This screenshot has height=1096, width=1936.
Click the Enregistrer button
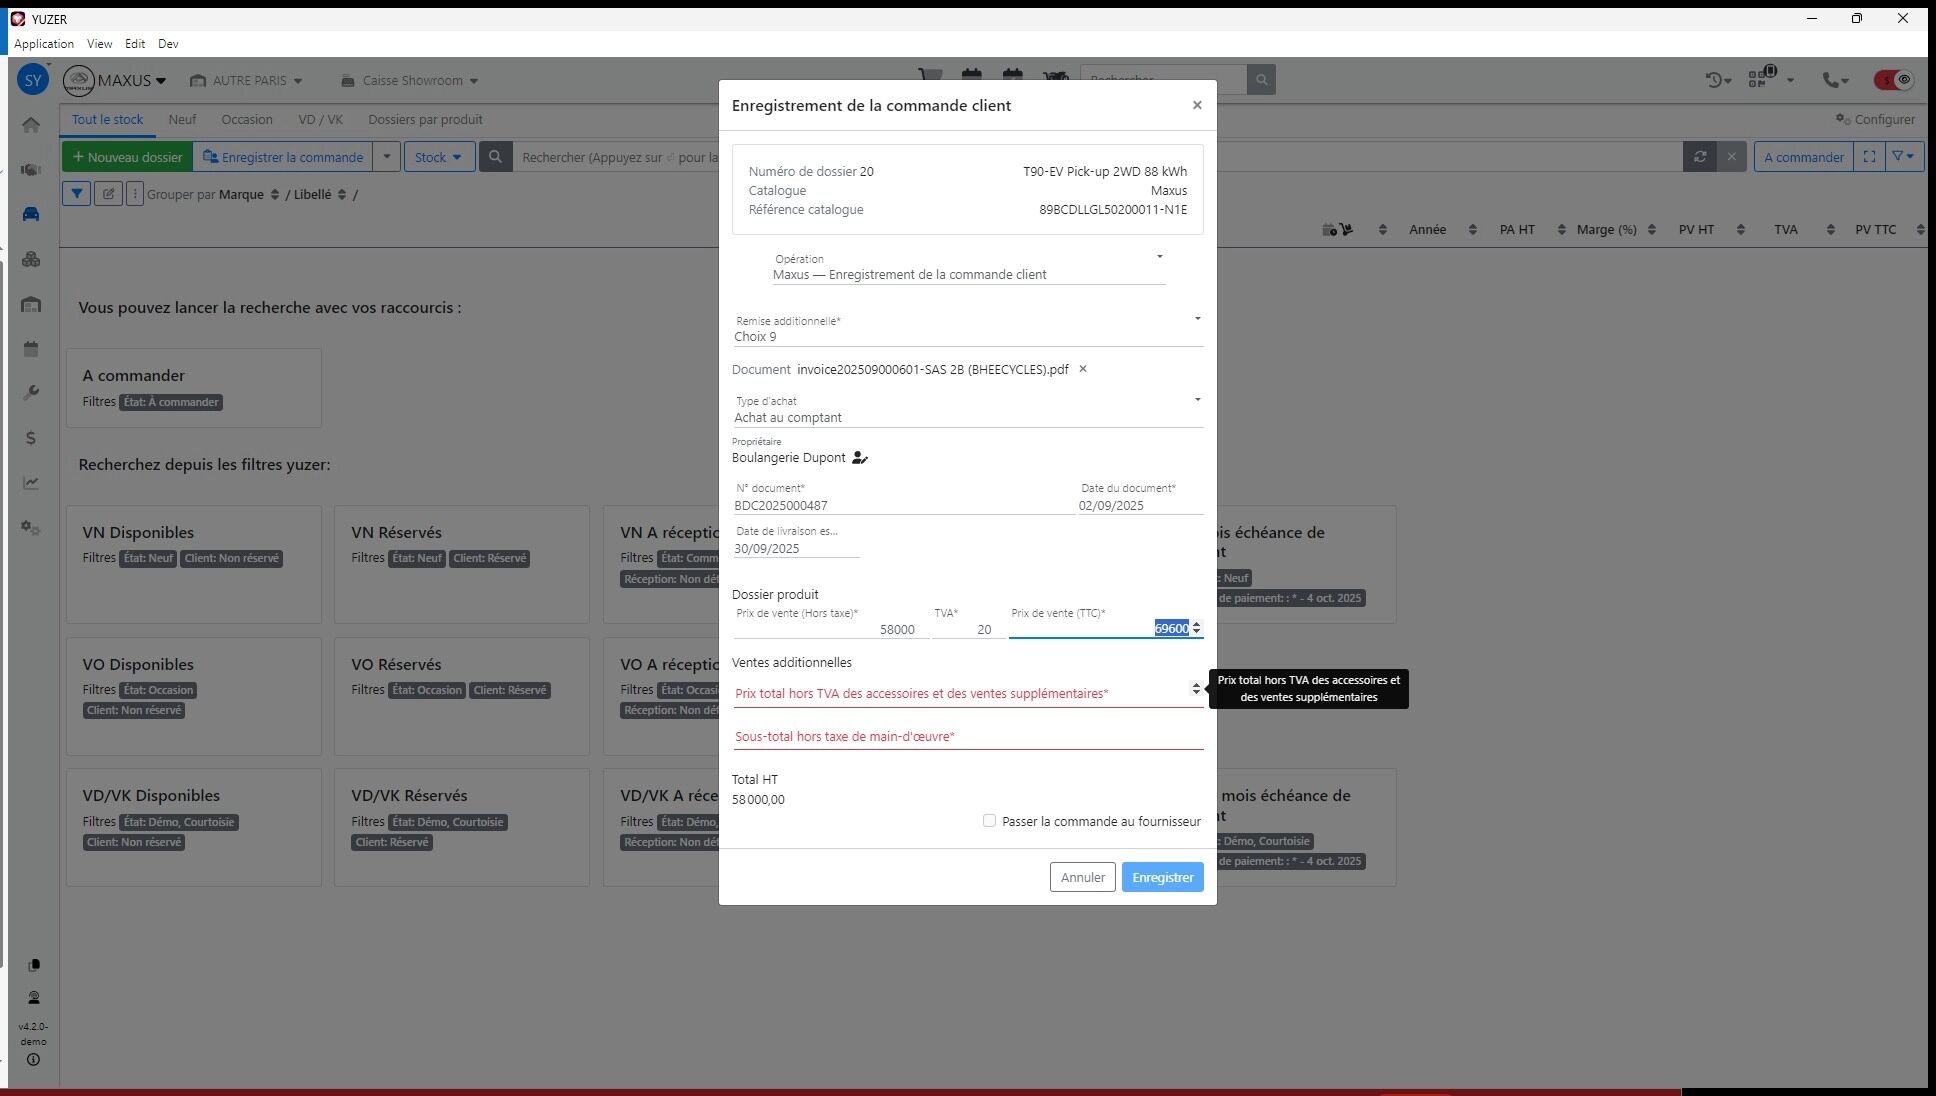pos(1162,877)
